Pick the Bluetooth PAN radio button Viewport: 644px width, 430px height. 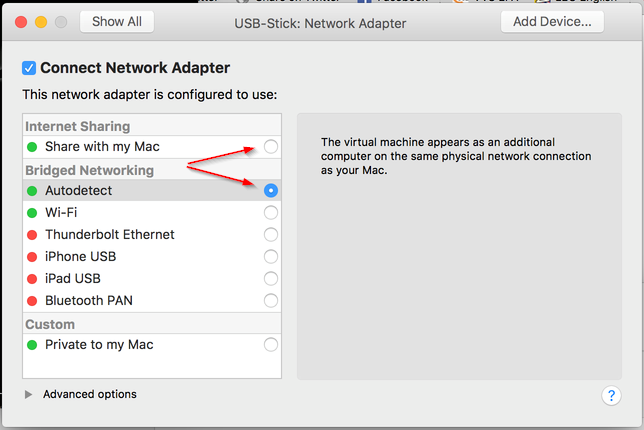click(x=270, y=301)
